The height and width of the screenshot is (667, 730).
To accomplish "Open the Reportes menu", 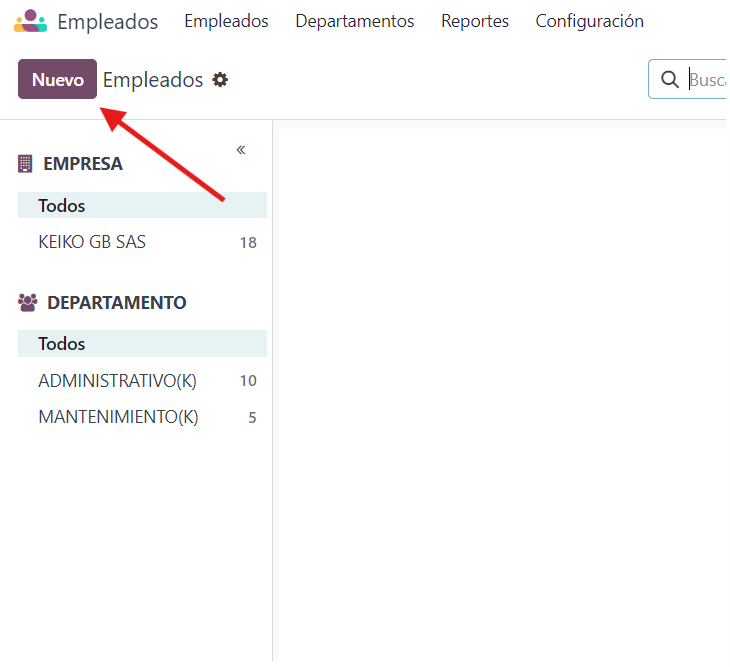I will tap(475, 21).
